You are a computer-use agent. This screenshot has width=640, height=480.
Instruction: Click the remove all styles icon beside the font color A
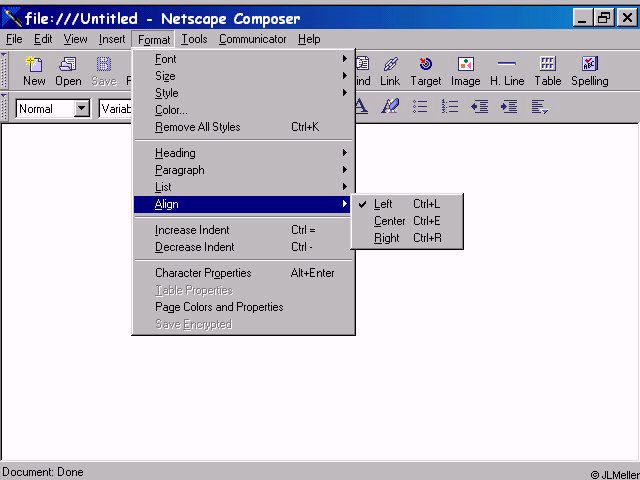(390, 107)
